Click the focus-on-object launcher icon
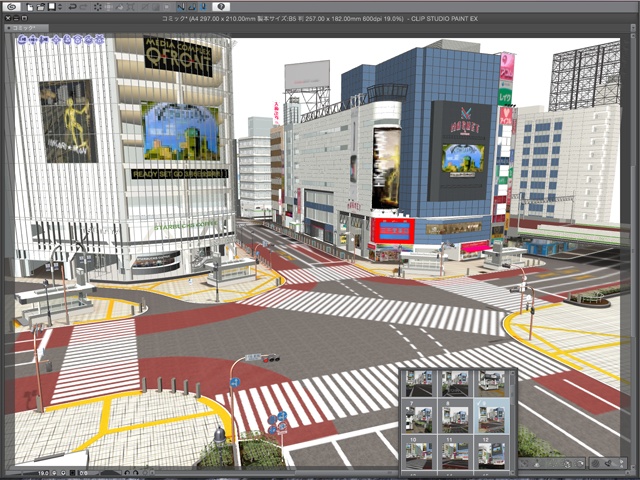The image size is (640, 480). (x=524, y=463)
